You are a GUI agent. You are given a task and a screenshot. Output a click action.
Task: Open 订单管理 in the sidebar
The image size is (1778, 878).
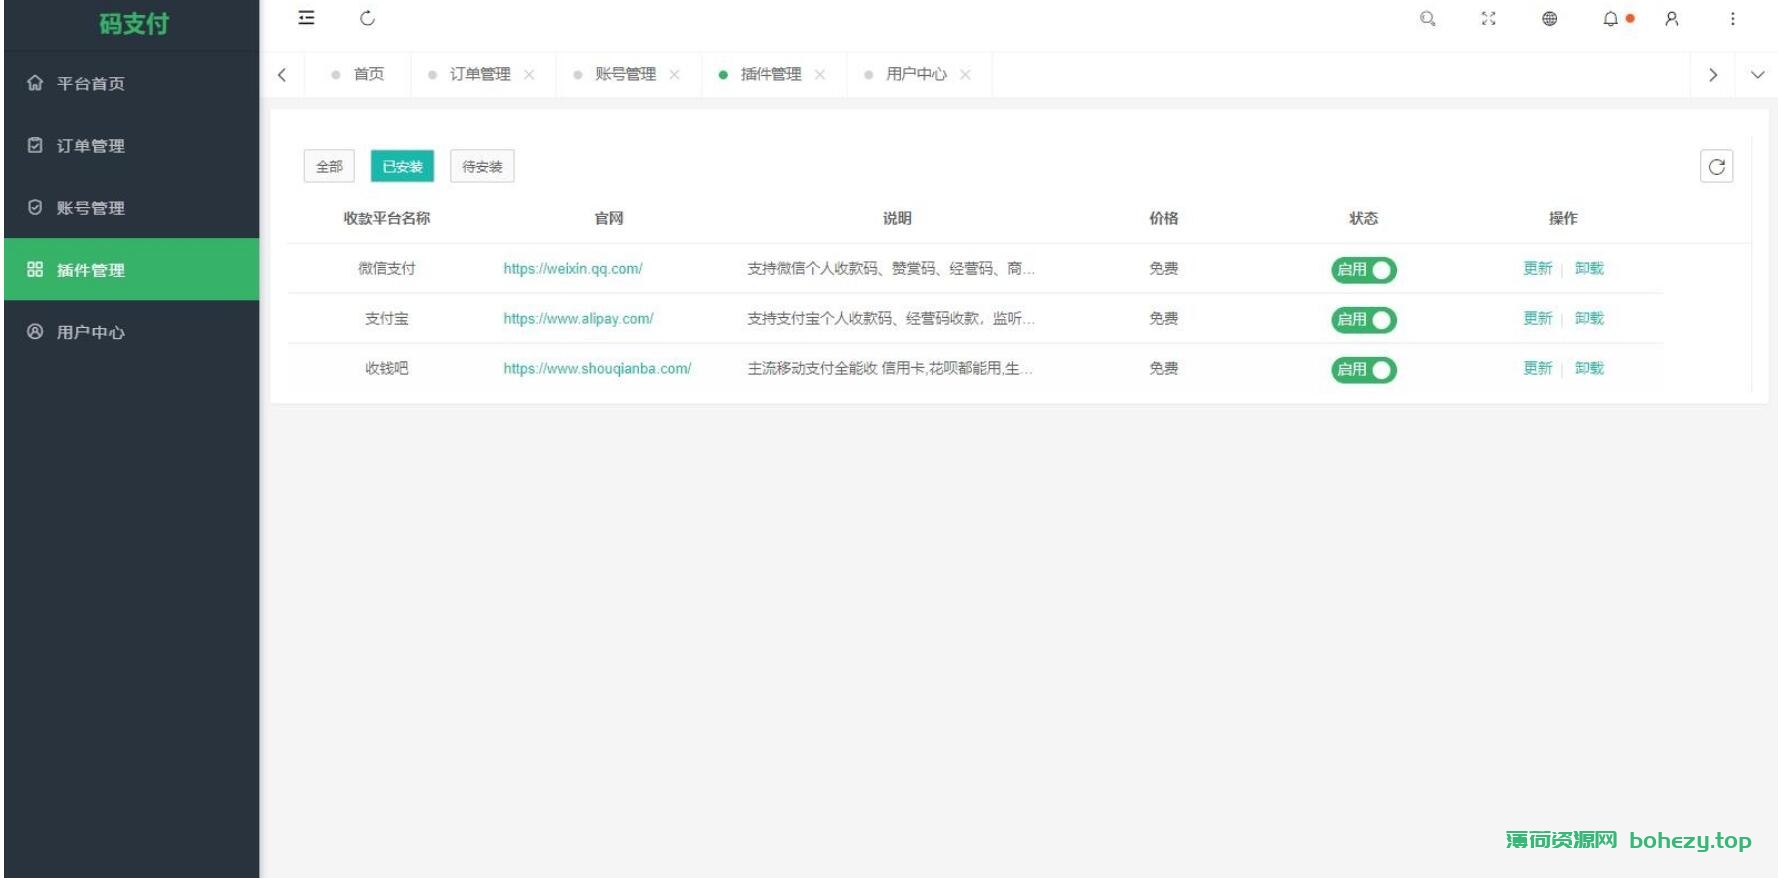tap(131, 145)
